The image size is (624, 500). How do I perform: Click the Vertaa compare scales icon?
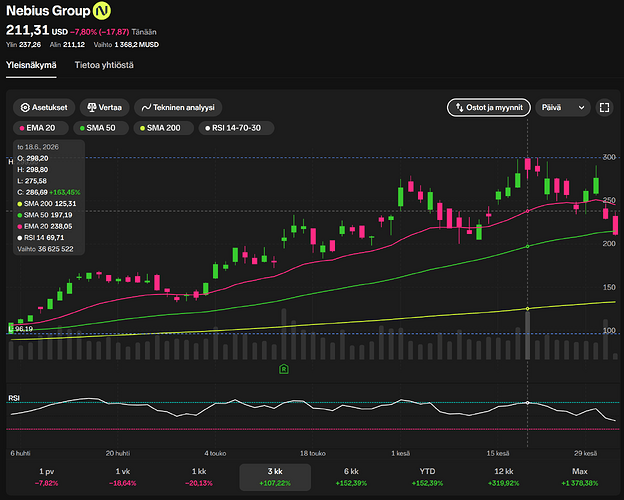point(92,107)
